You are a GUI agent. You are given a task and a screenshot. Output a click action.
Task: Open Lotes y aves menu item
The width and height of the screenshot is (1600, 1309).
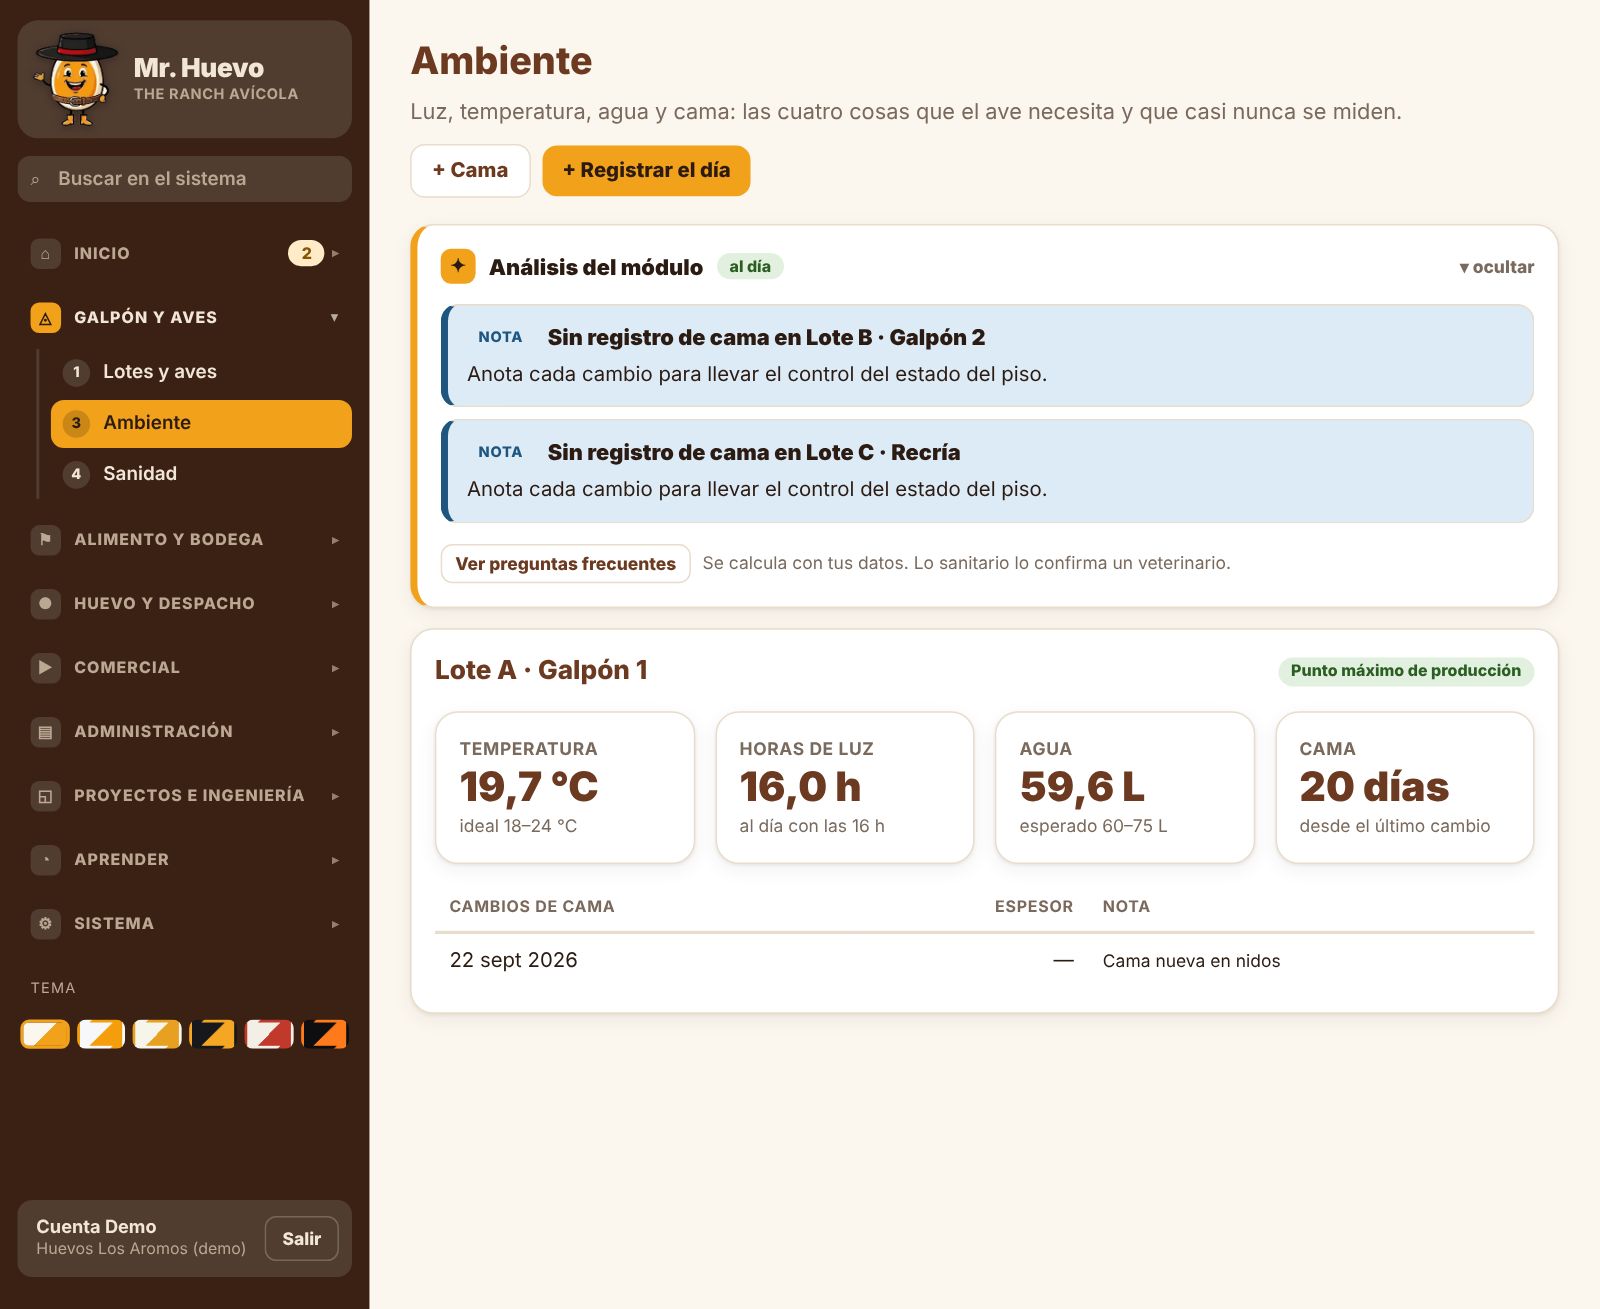201,372
